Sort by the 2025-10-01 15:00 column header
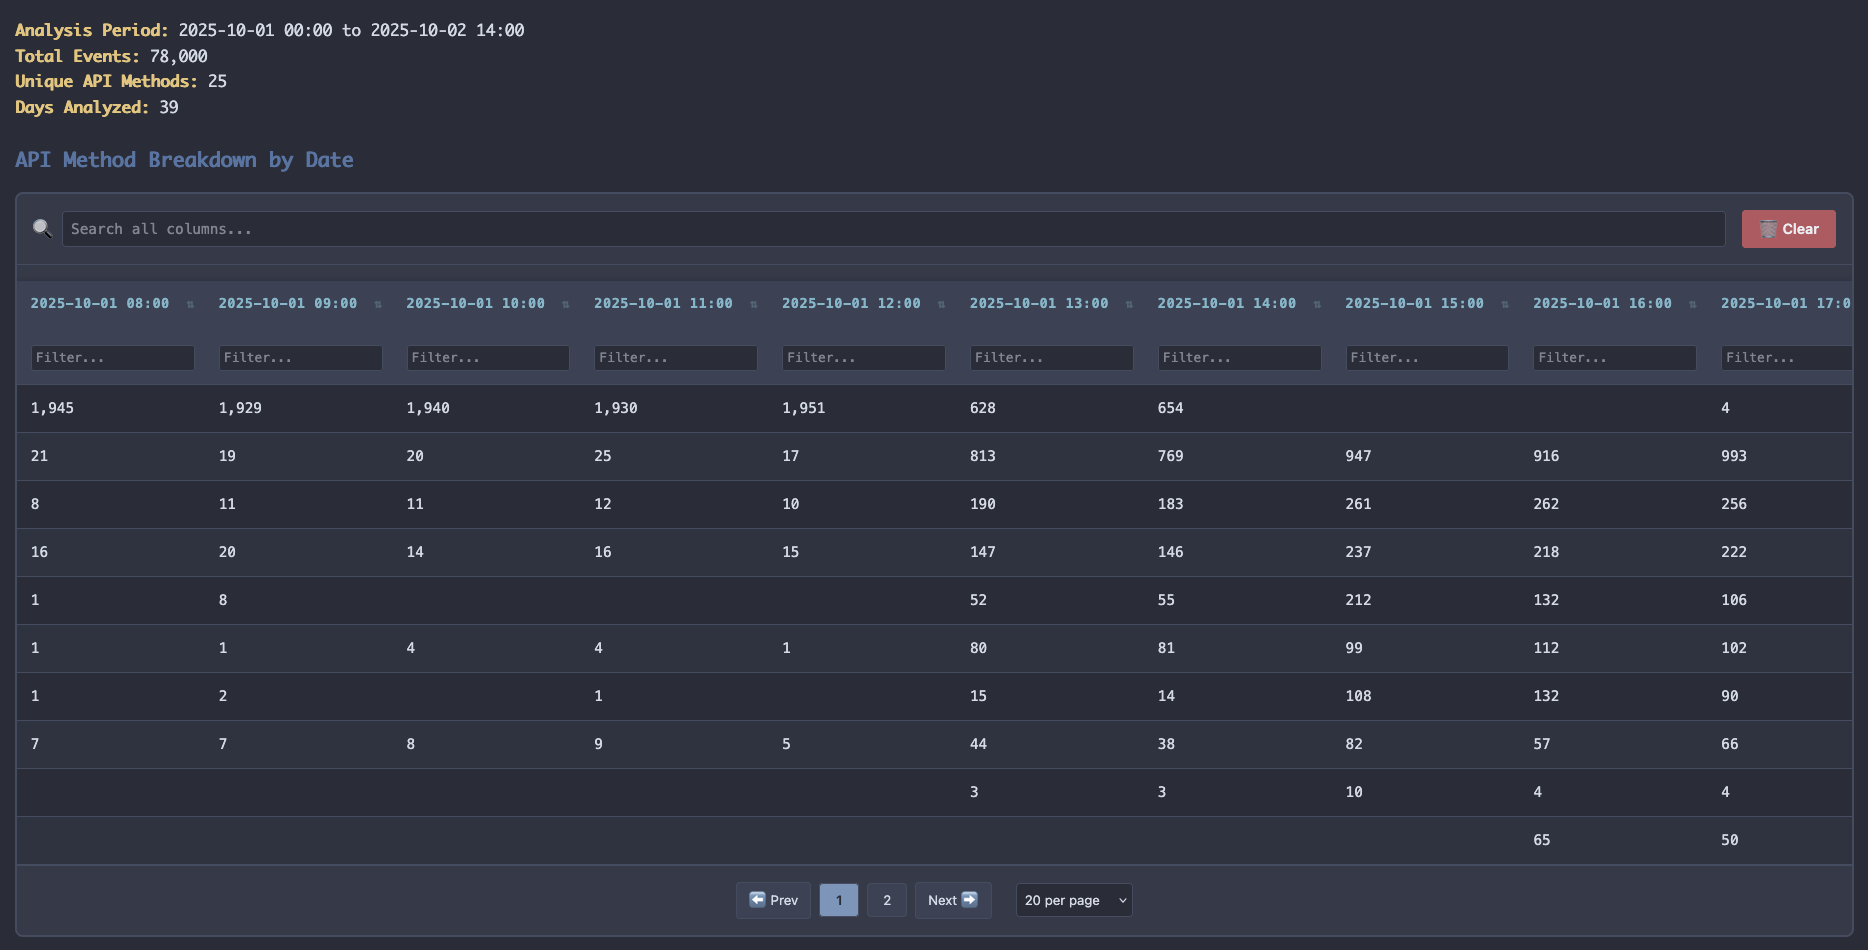1868x950 pixels. [1414, 303]
